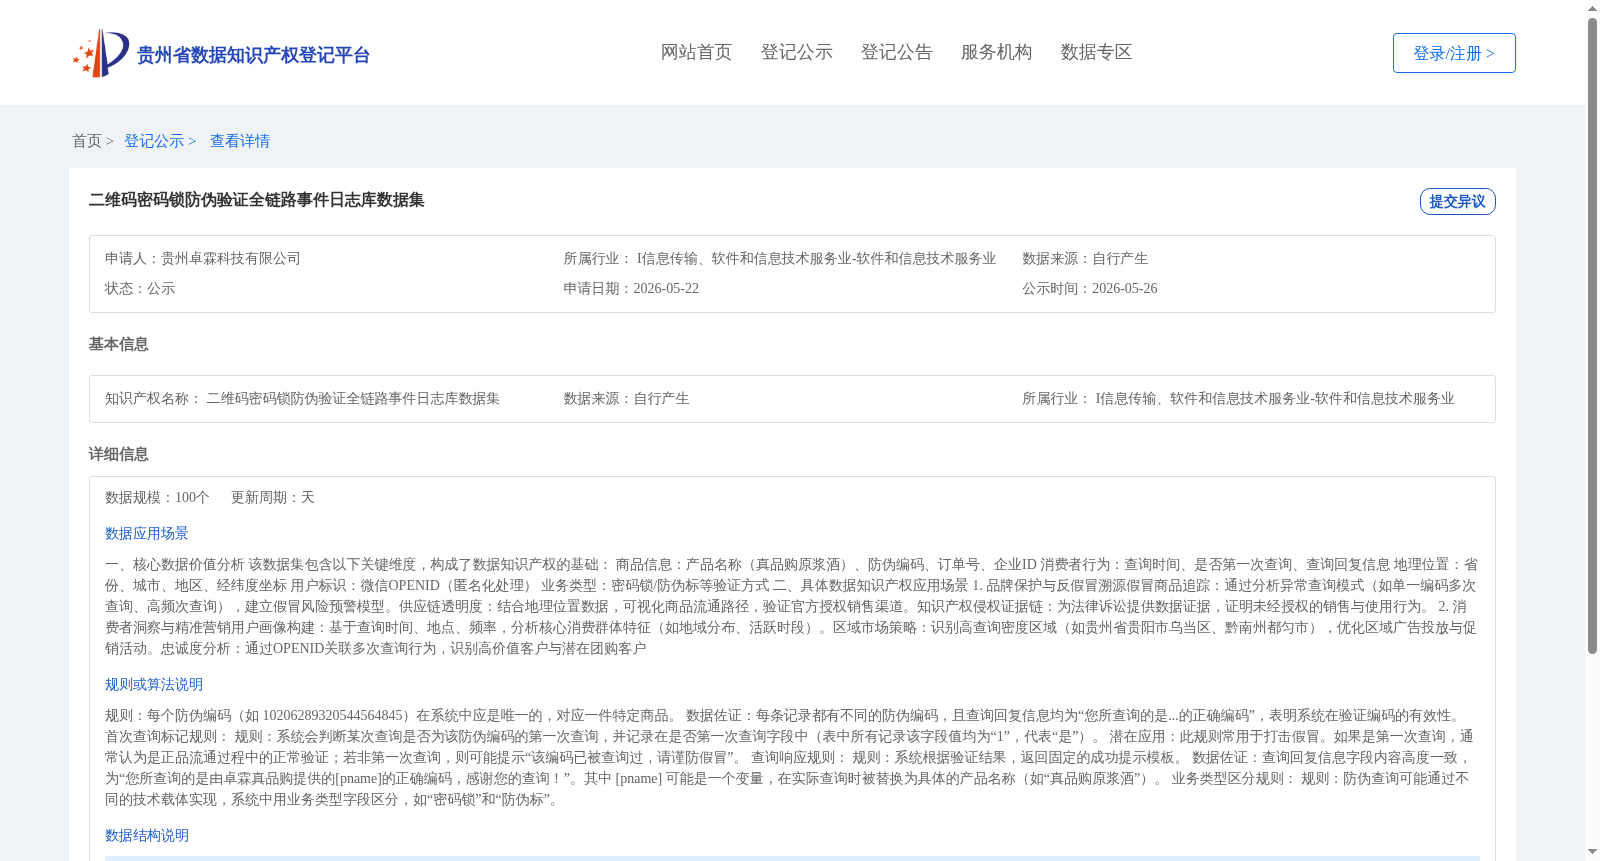Click 查看详情 breadcrumb link
1600x861 pixels.
click(x=240, y=141)
